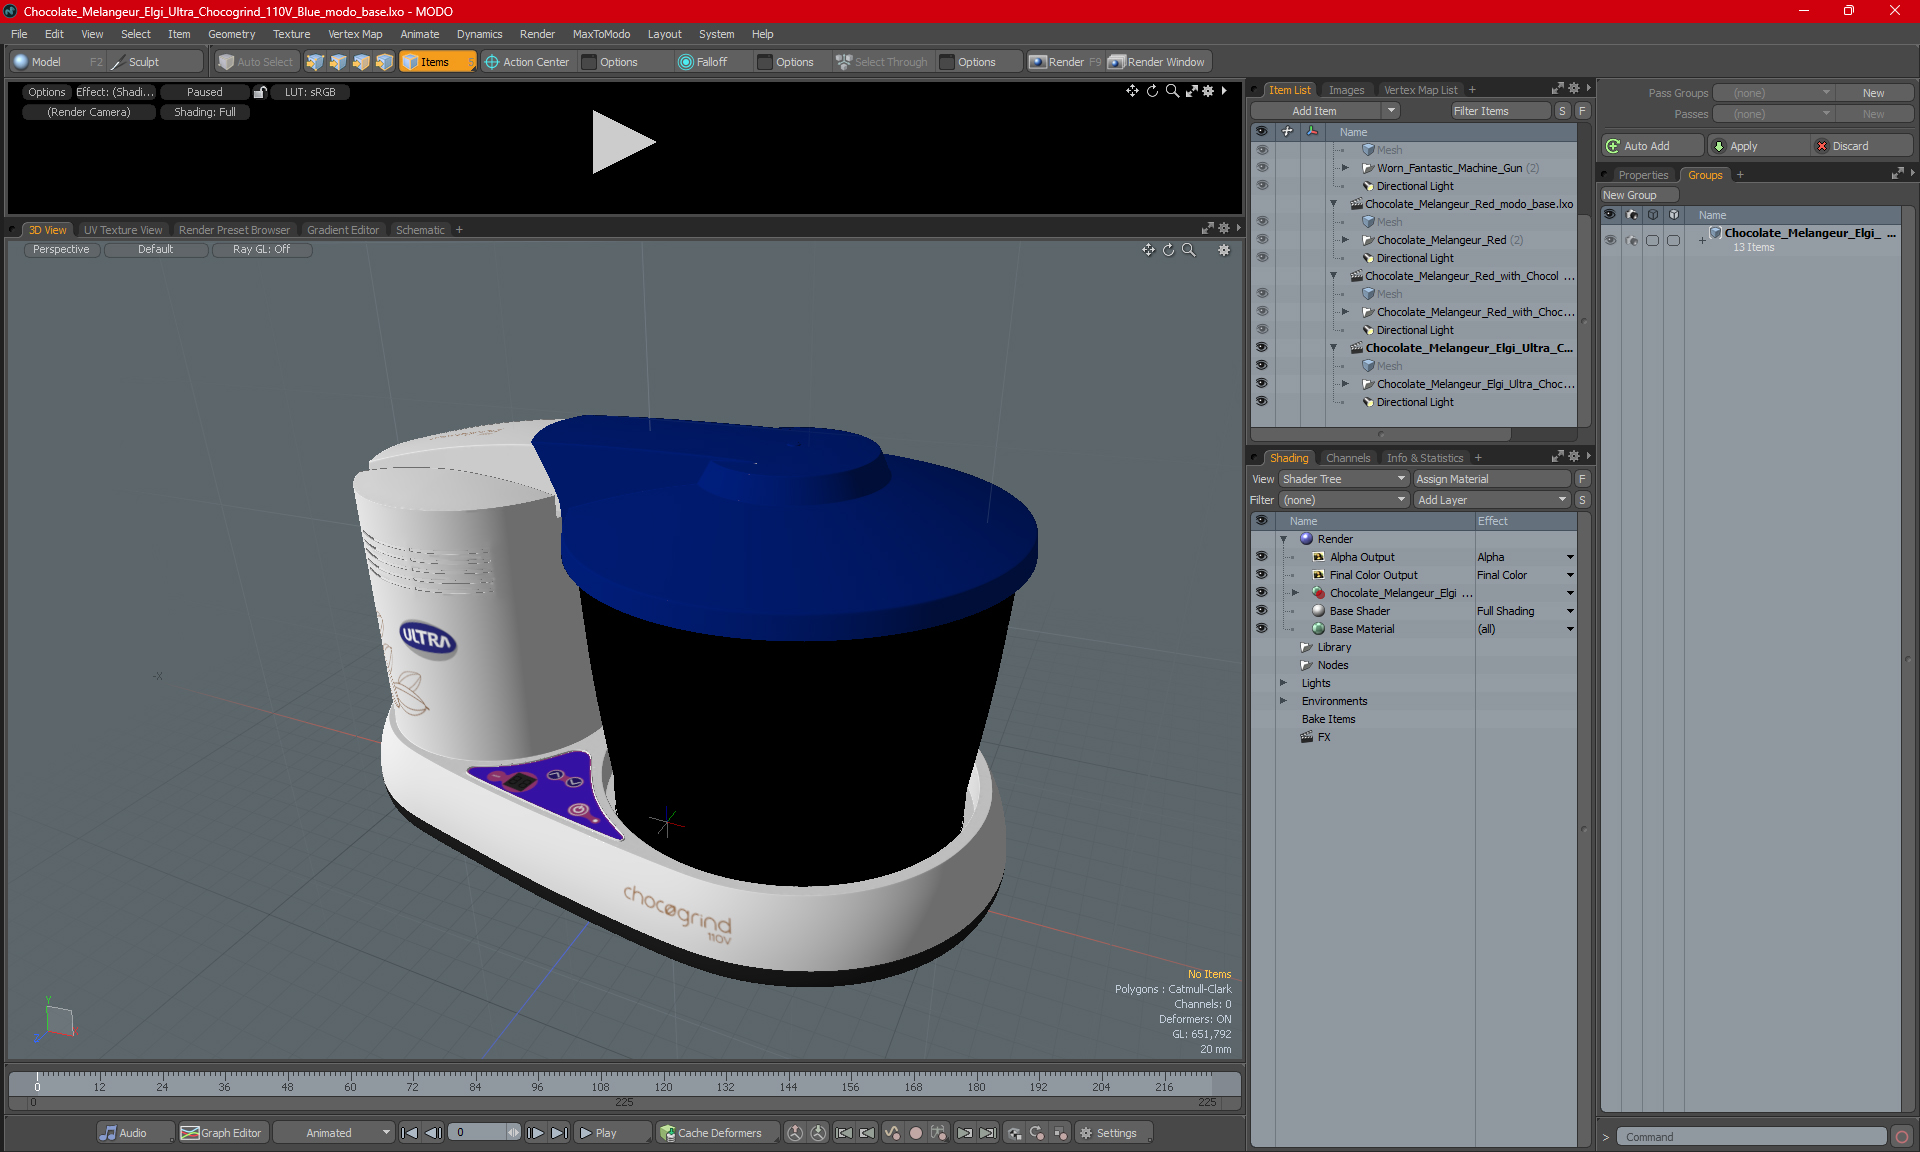The image size is (1920, 1152).
Task: Toggle visibility of last Directional Light
Action: [1262, 402]
